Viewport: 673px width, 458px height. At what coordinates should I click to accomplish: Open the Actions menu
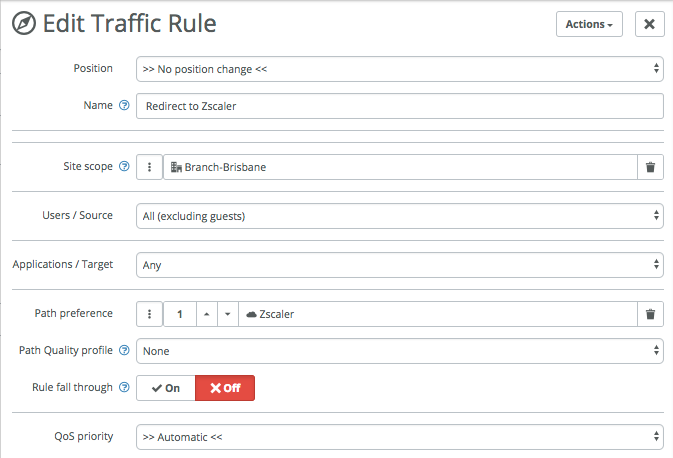(589, 24)
